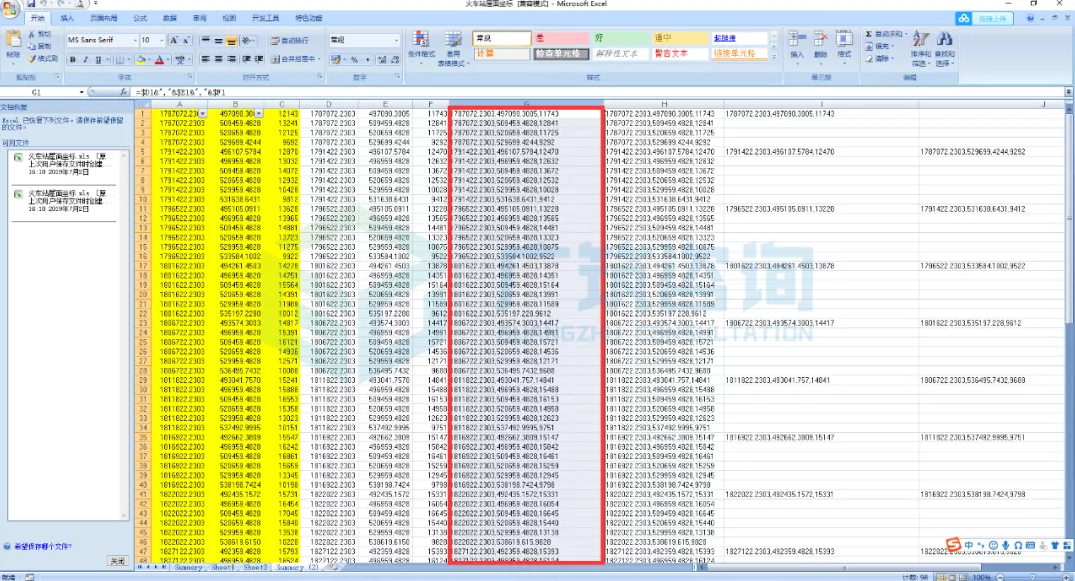Toggle Italic formatting

pos(86,60)
